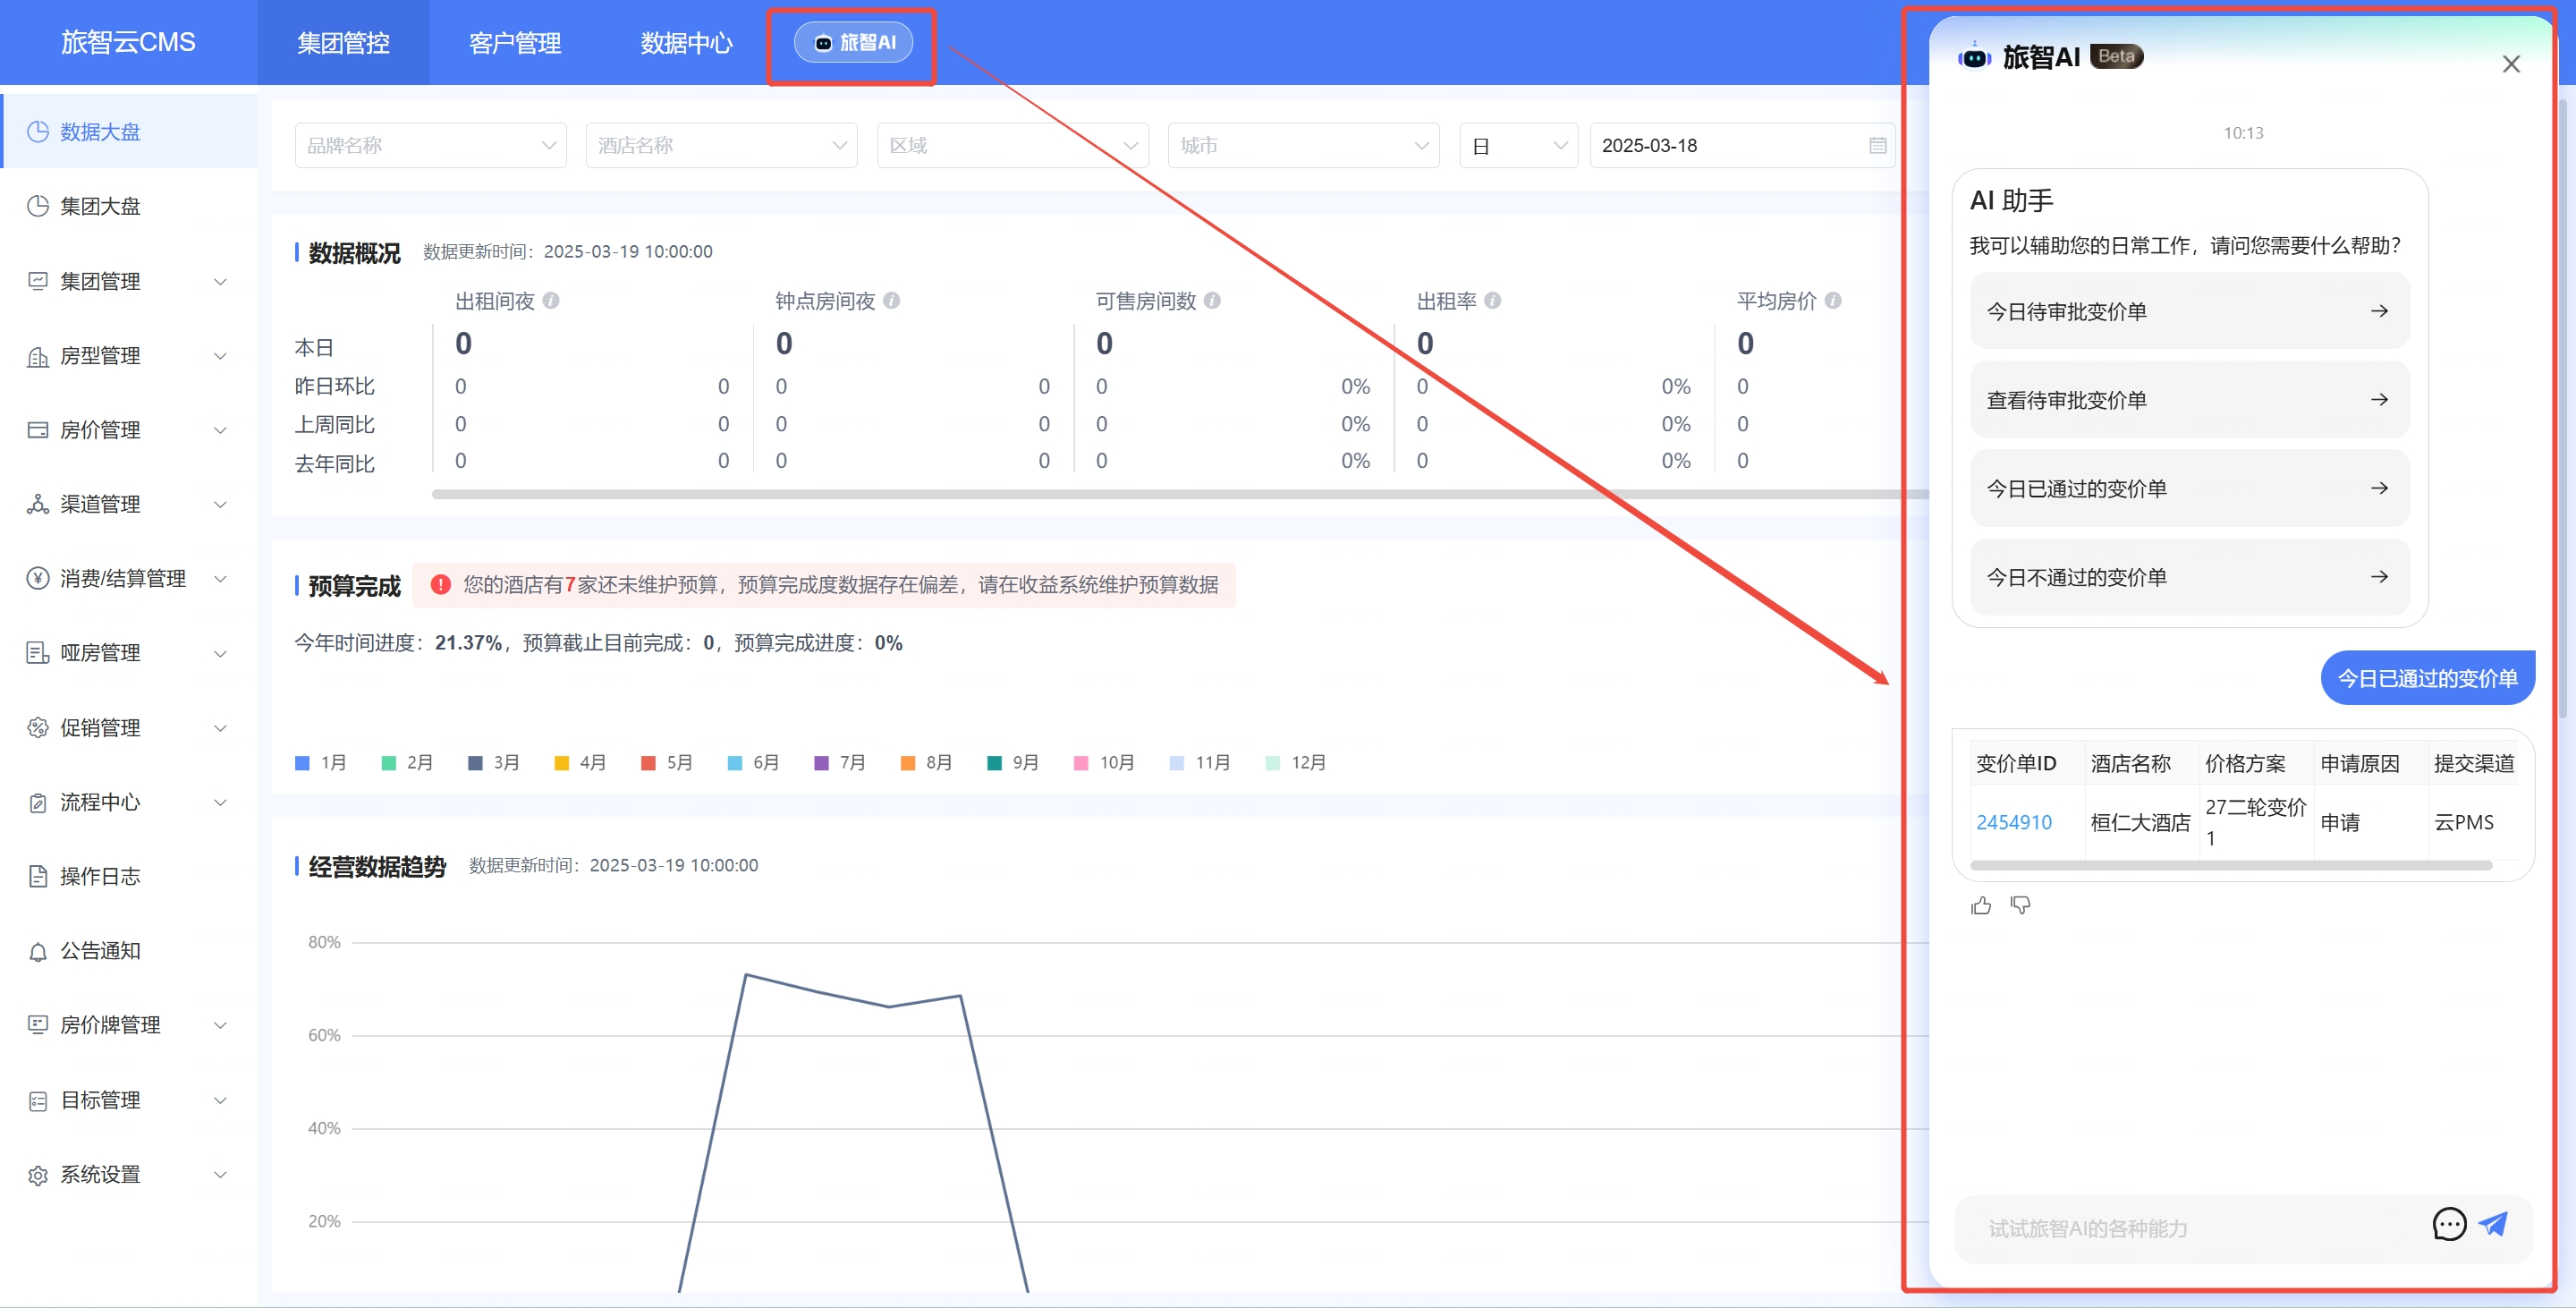Expand the 目标管理 submenu chevron

(x=221, y=1100)
